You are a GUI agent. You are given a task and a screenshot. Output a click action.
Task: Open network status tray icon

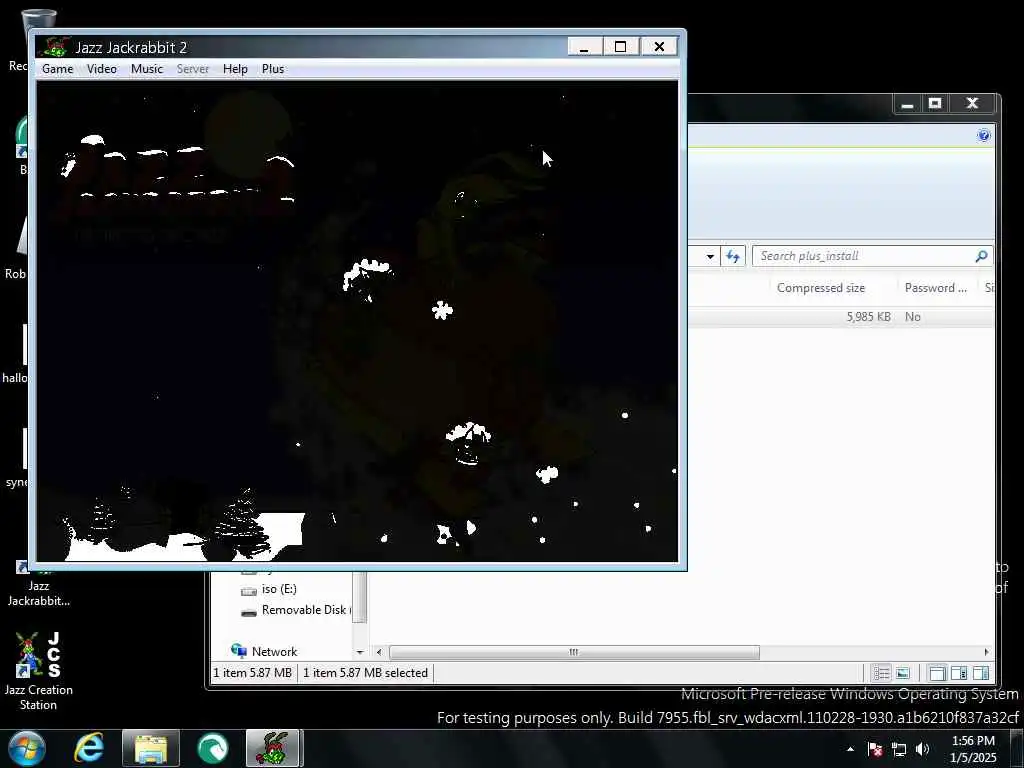[x=899, y=749]
